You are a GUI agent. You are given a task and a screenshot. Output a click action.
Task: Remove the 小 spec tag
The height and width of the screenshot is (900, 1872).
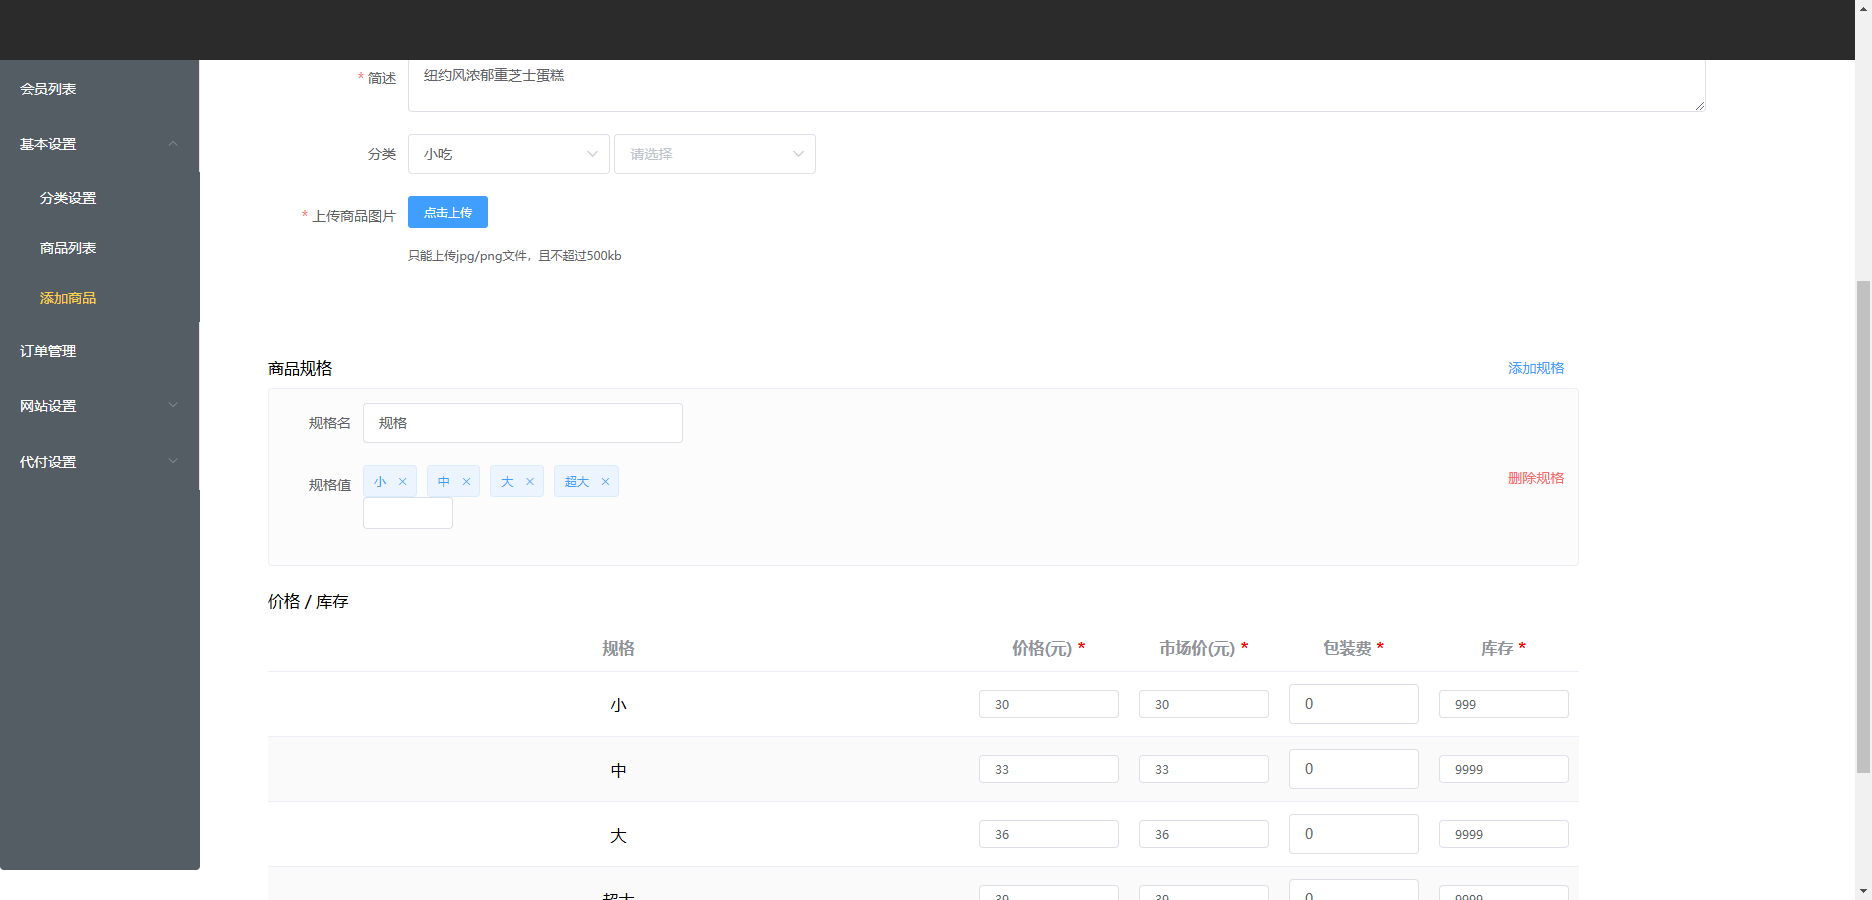[403, 482]
